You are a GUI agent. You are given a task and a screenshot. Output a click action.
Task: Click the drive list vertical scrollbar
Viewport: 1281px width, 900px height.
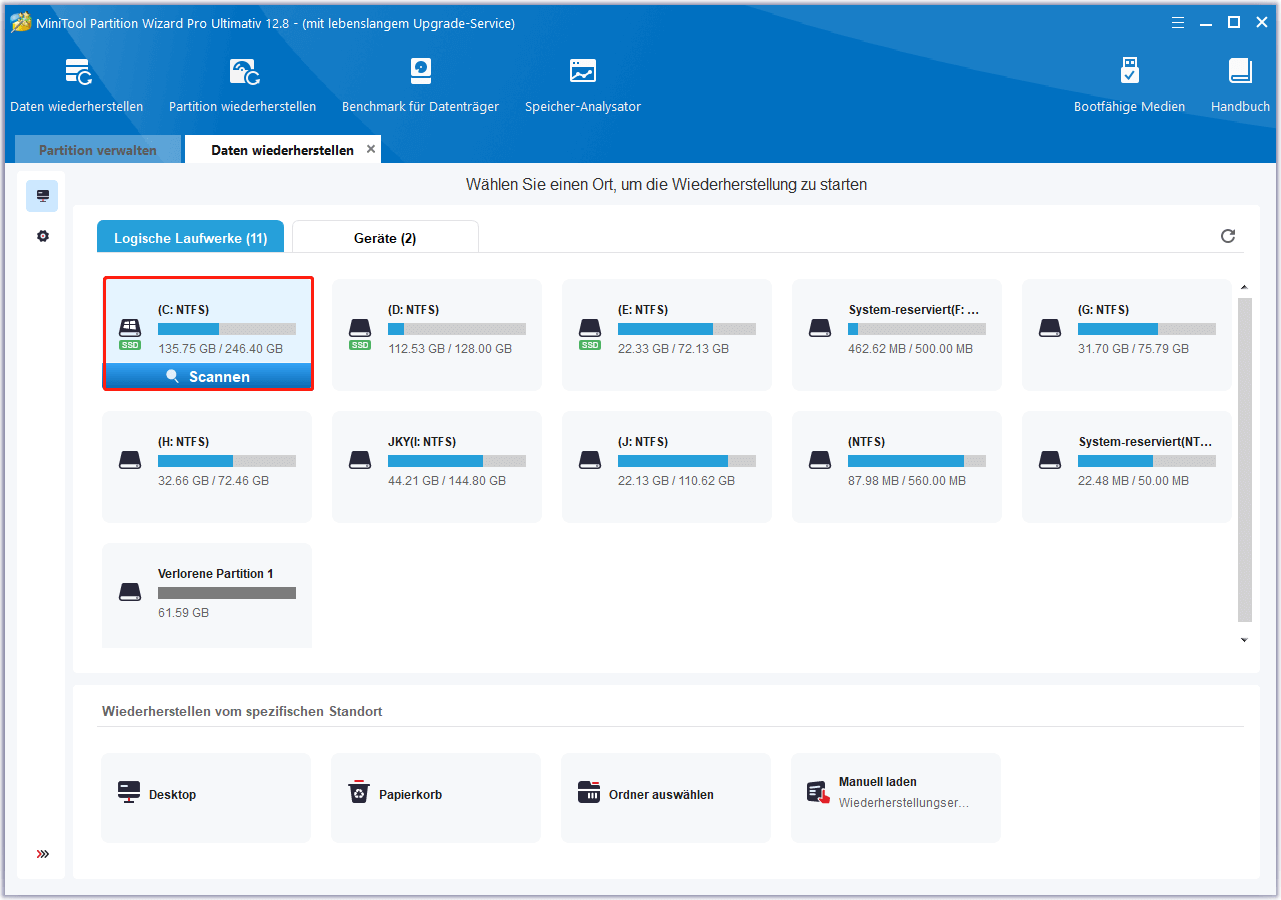[x=1245, y=460]
